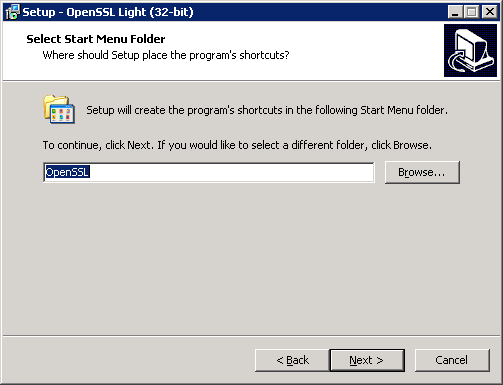Click the OpenSSL folder name field
The height and width of the screenshot is (385, 503).
209,172
